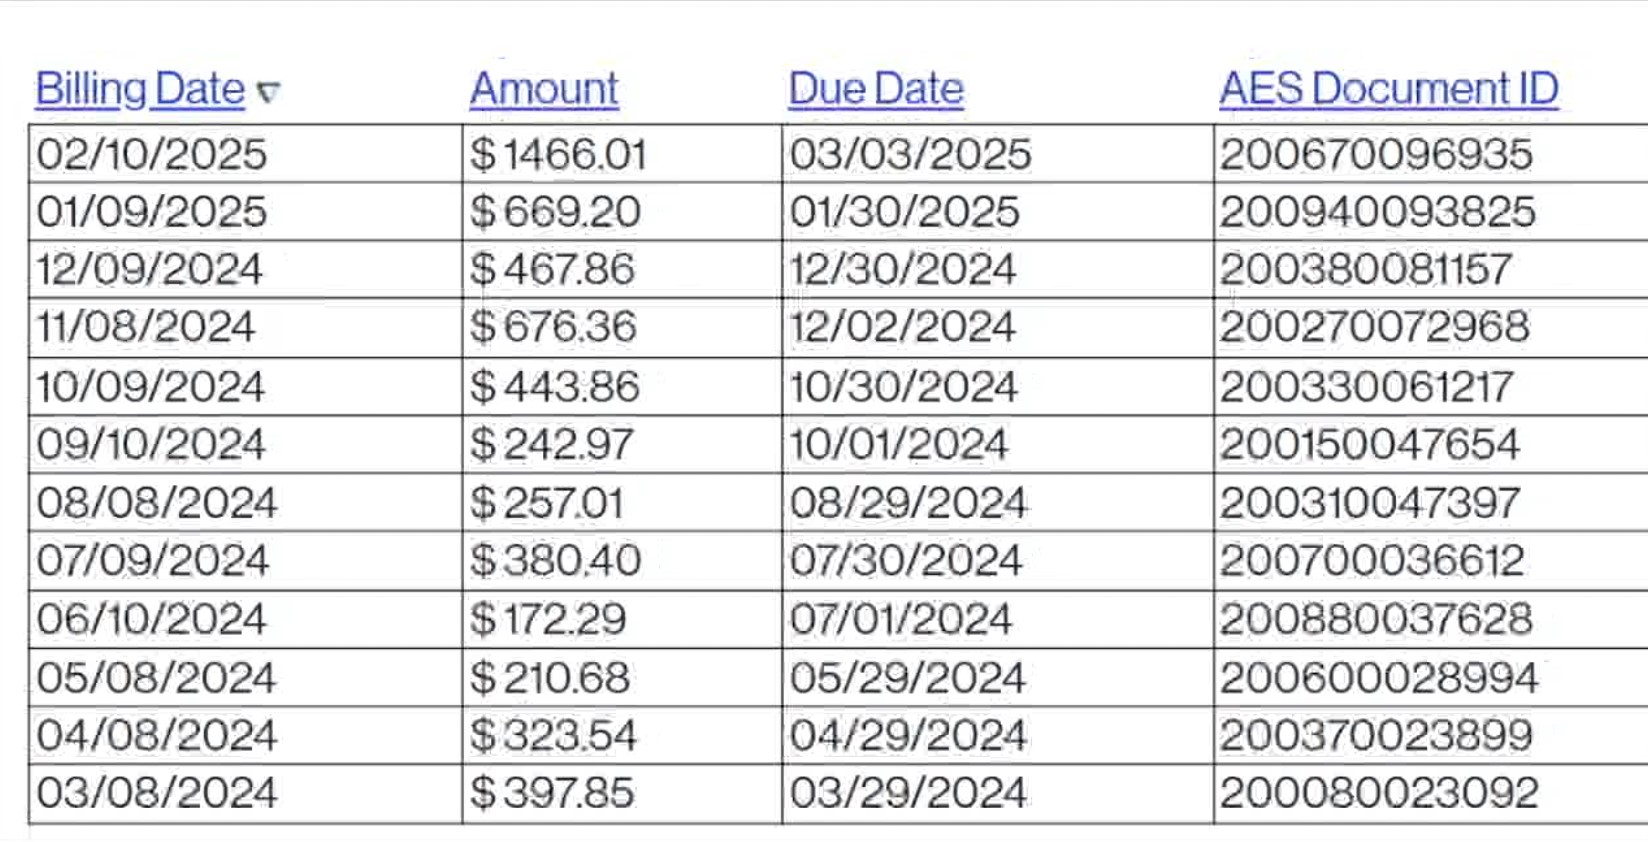Sort by Amount column header
1648x842 pixels.
point(544,89)
